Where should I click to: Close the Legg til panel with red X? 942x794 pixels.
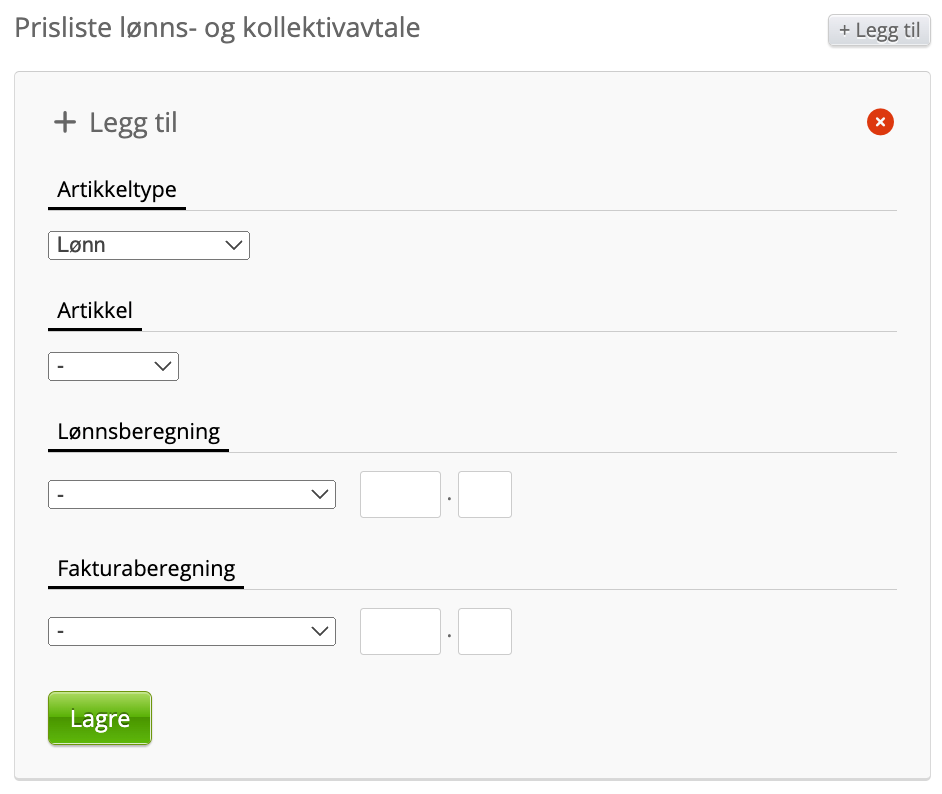(x=880, y=122)
